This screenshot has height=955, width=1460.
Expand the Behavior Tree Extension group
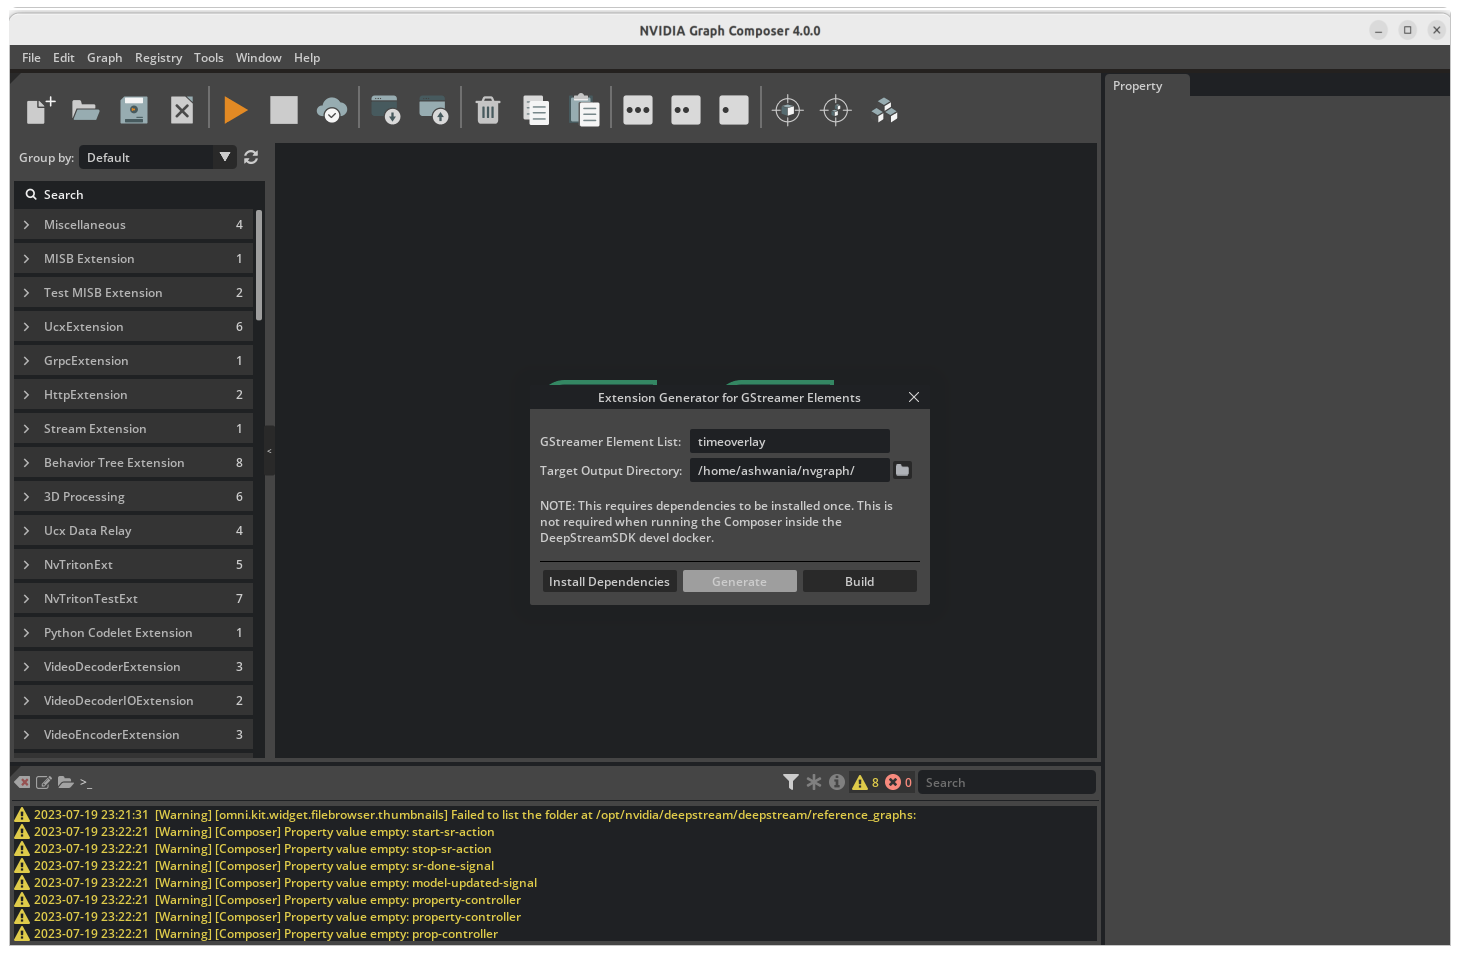coord(133,463)
